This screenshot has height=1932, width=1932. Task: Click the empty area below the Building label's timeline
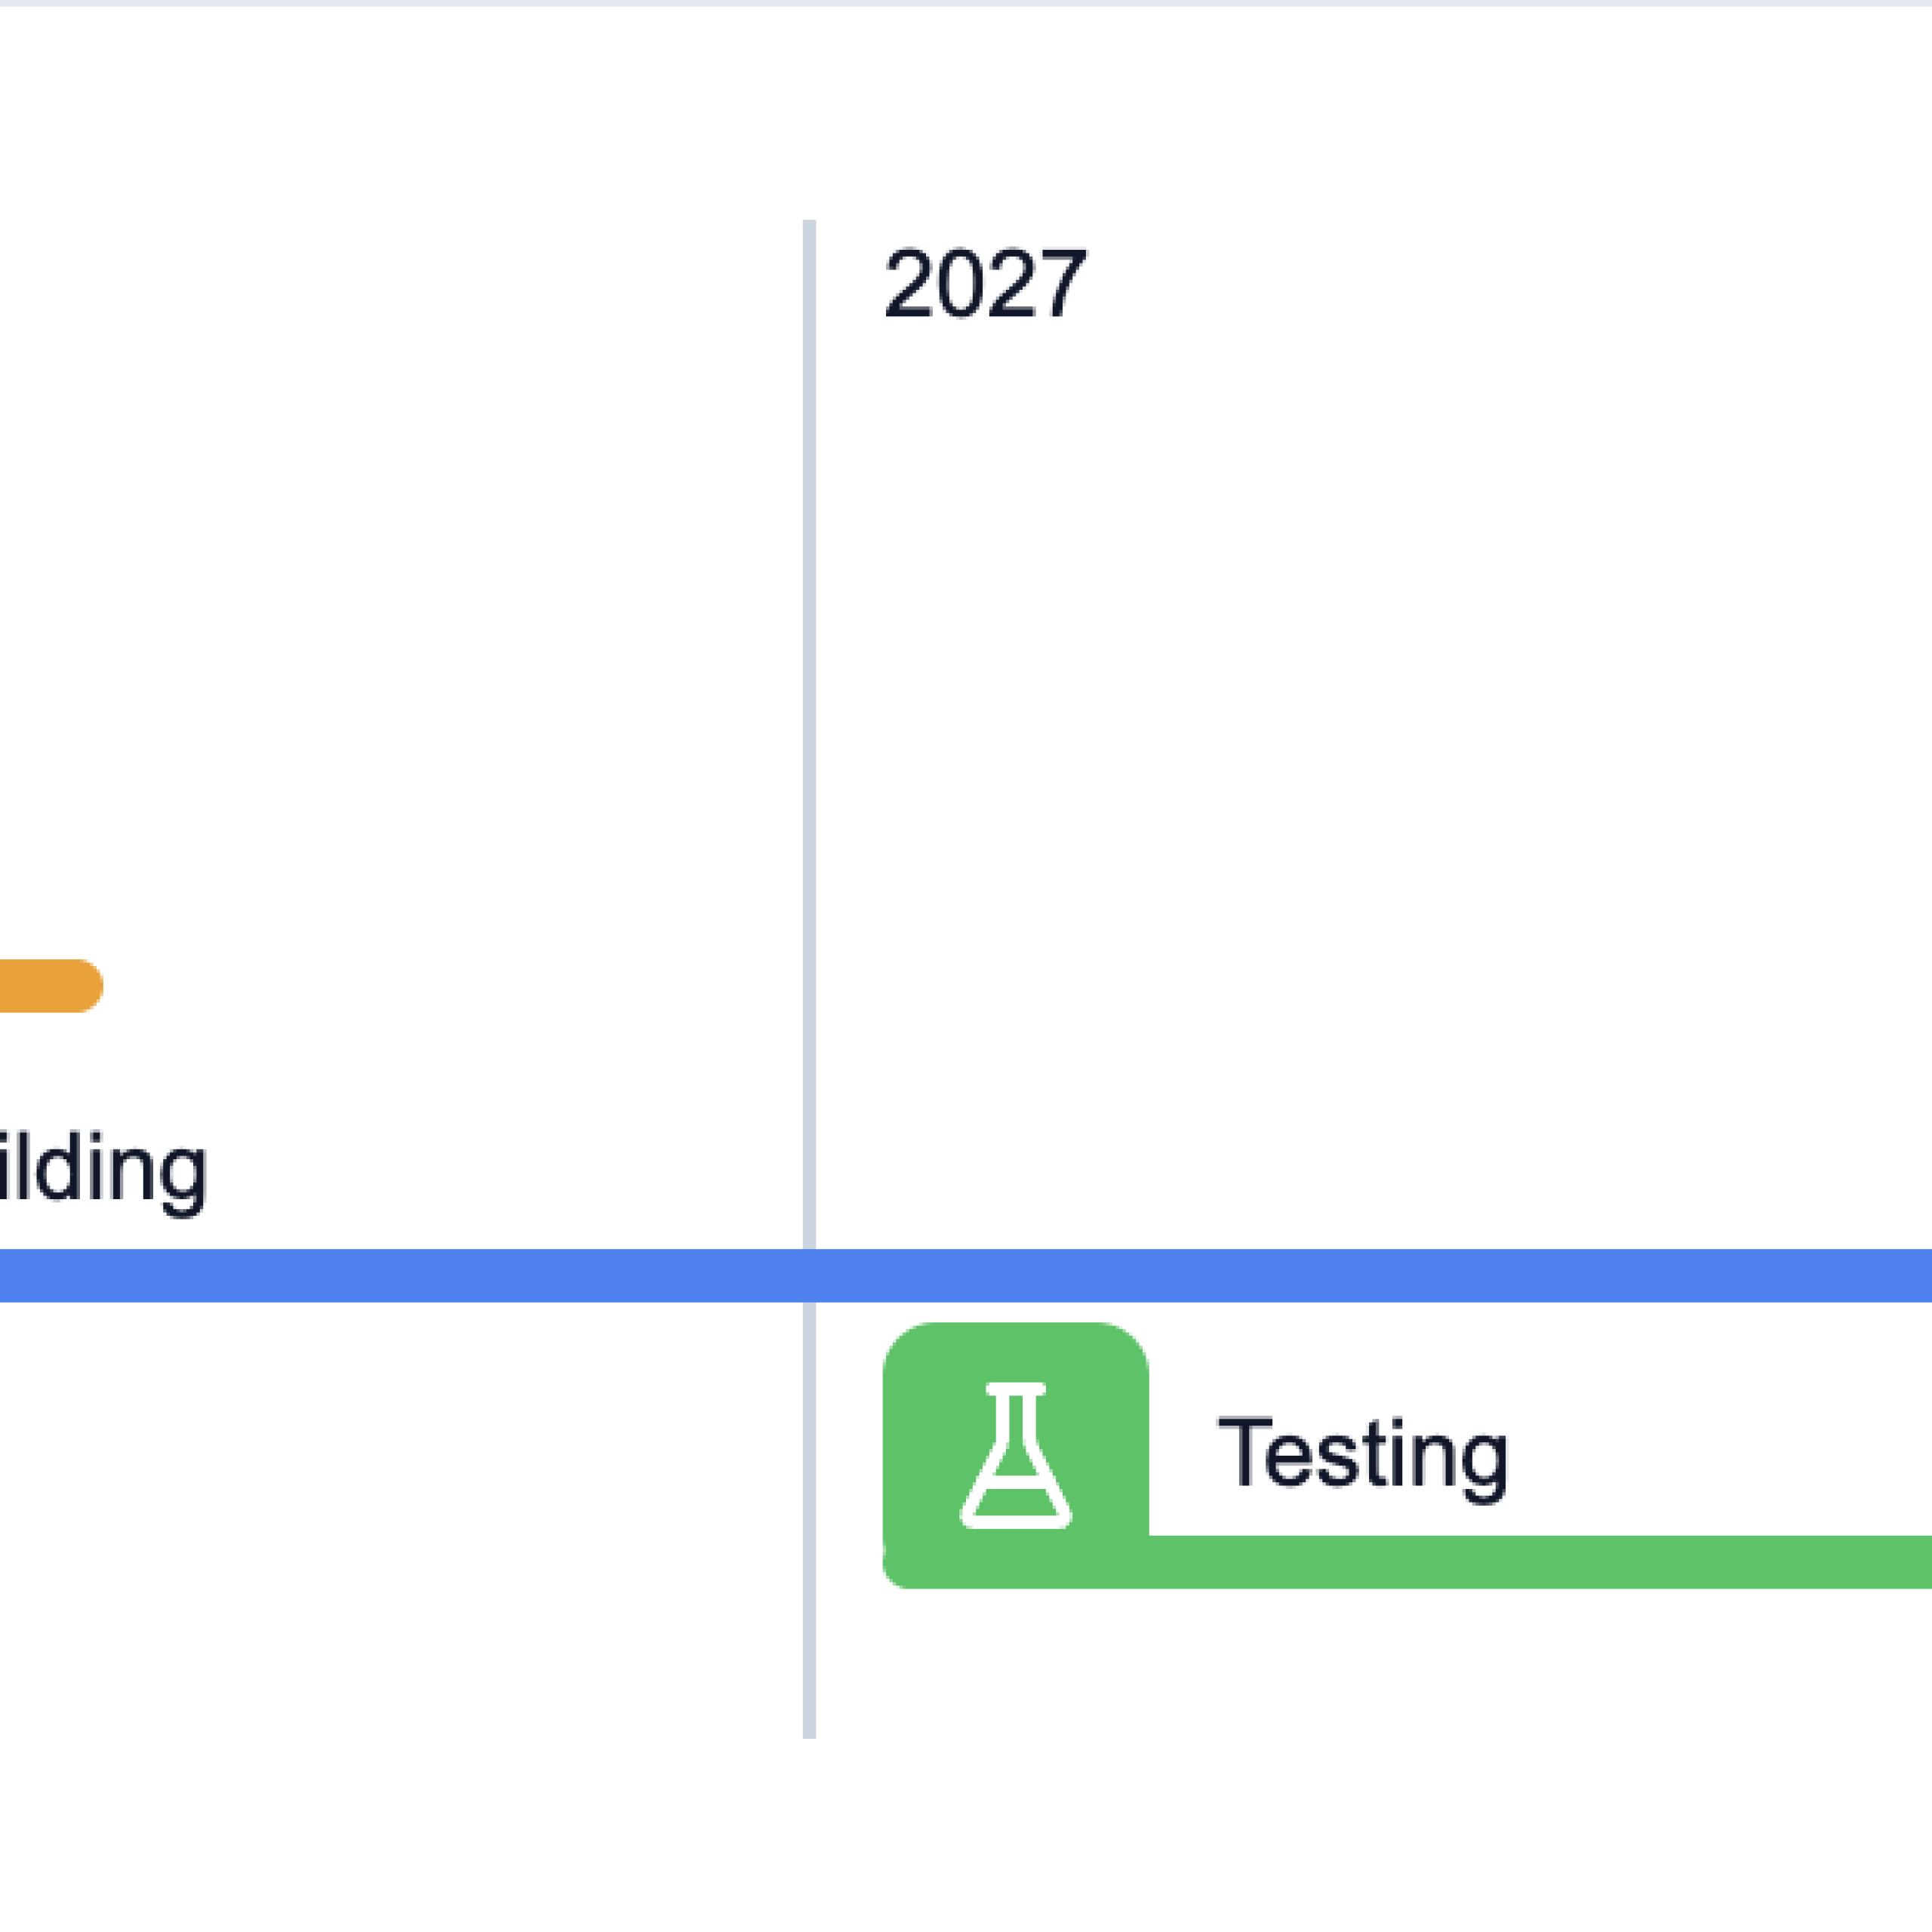(x=400, y=1520)
